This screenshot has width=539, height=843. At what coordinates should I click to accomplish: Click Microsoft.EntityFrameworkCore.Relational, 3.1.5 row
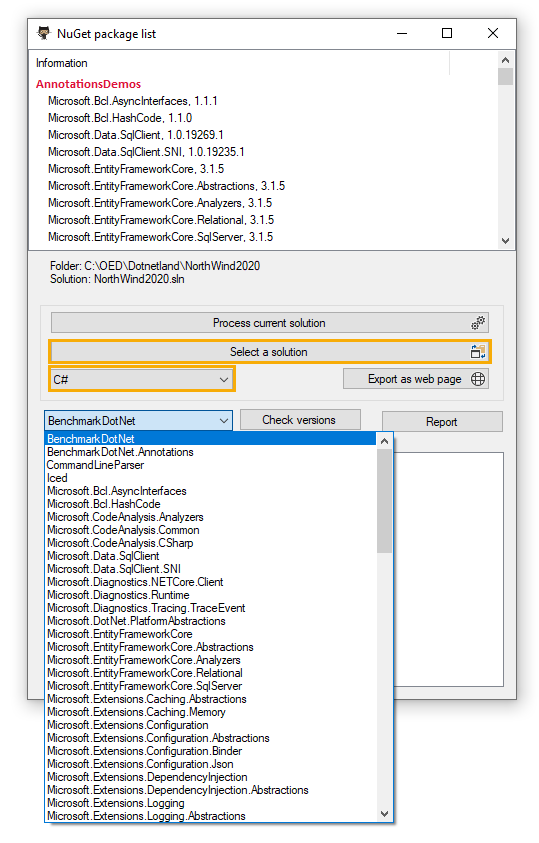(161, 220)
